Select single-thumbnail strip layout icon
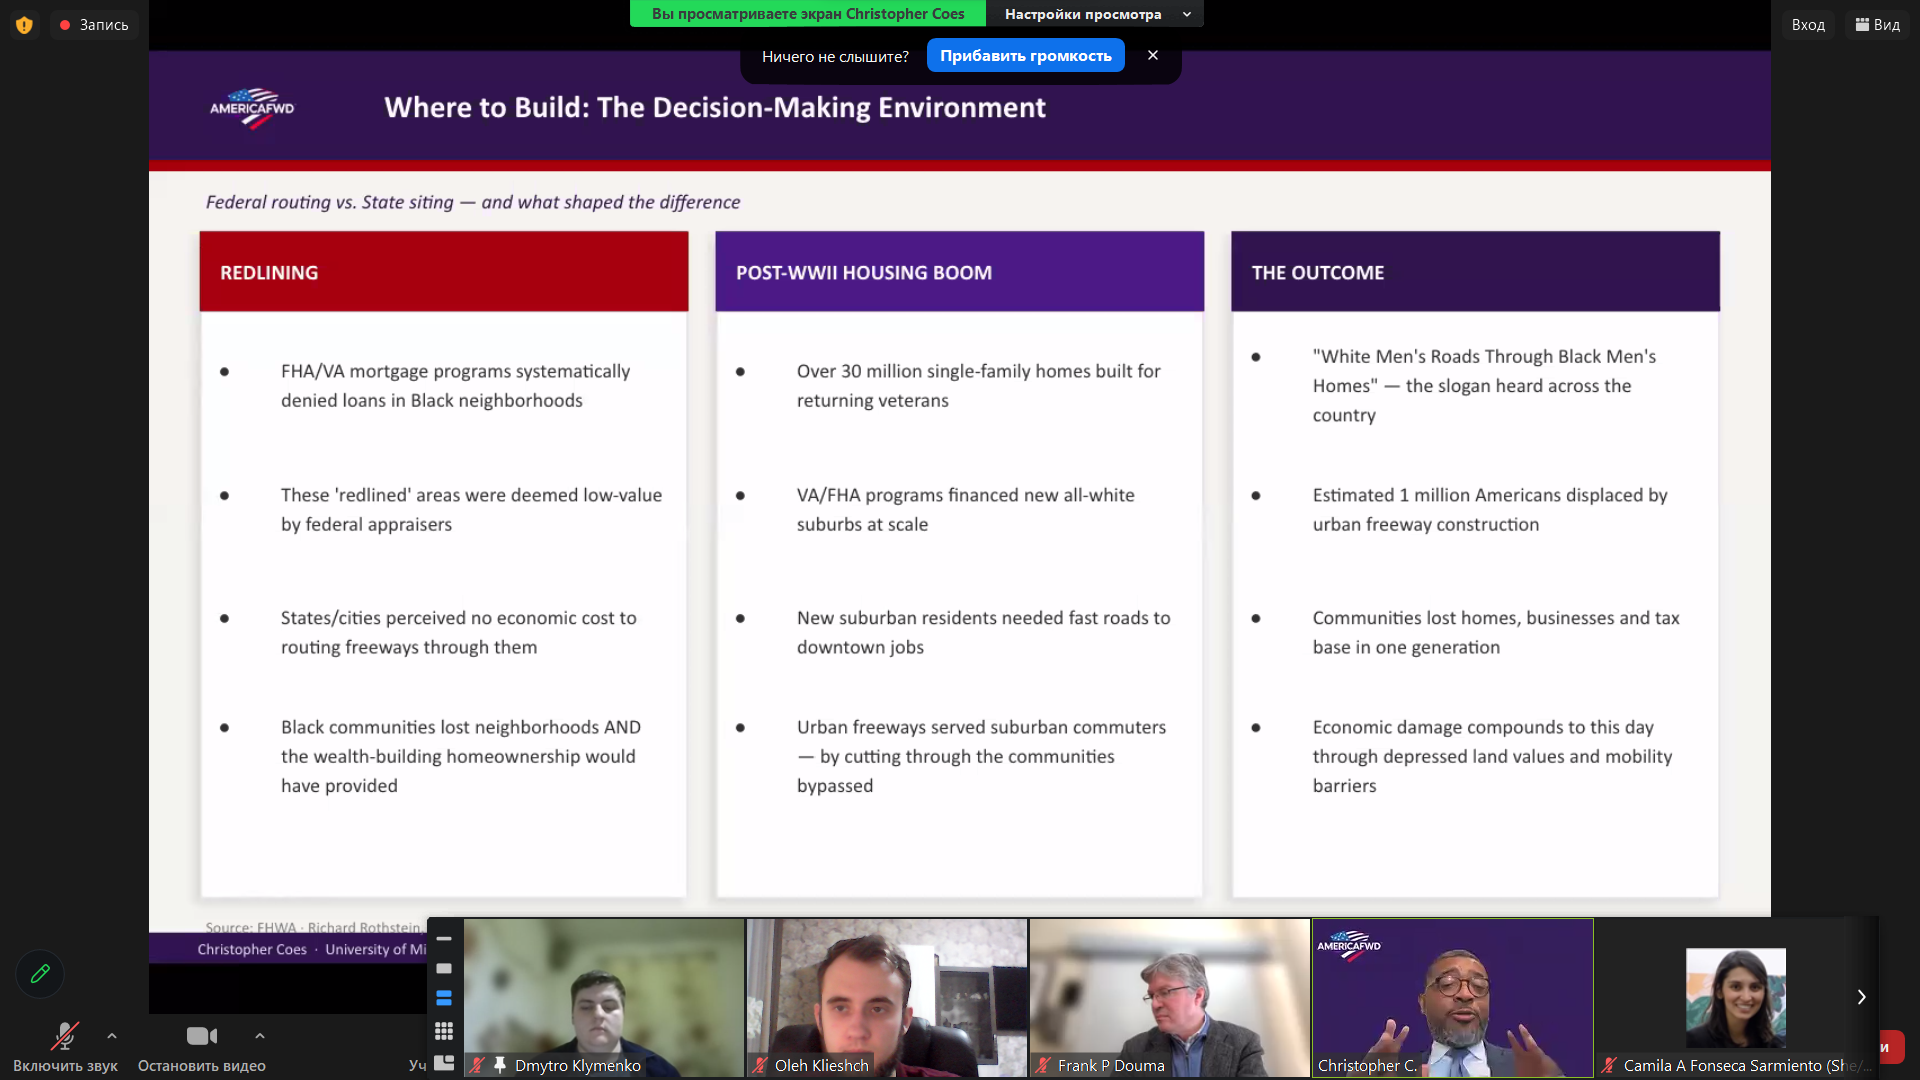Viewport: 1920px width, 1080px height. coord(444,969)
